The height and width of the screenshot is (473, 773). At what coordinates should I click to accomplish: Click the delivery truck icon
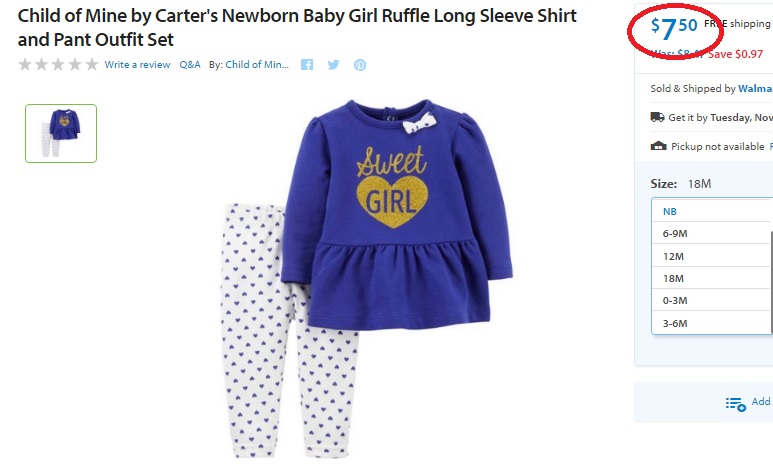(657, 117)
